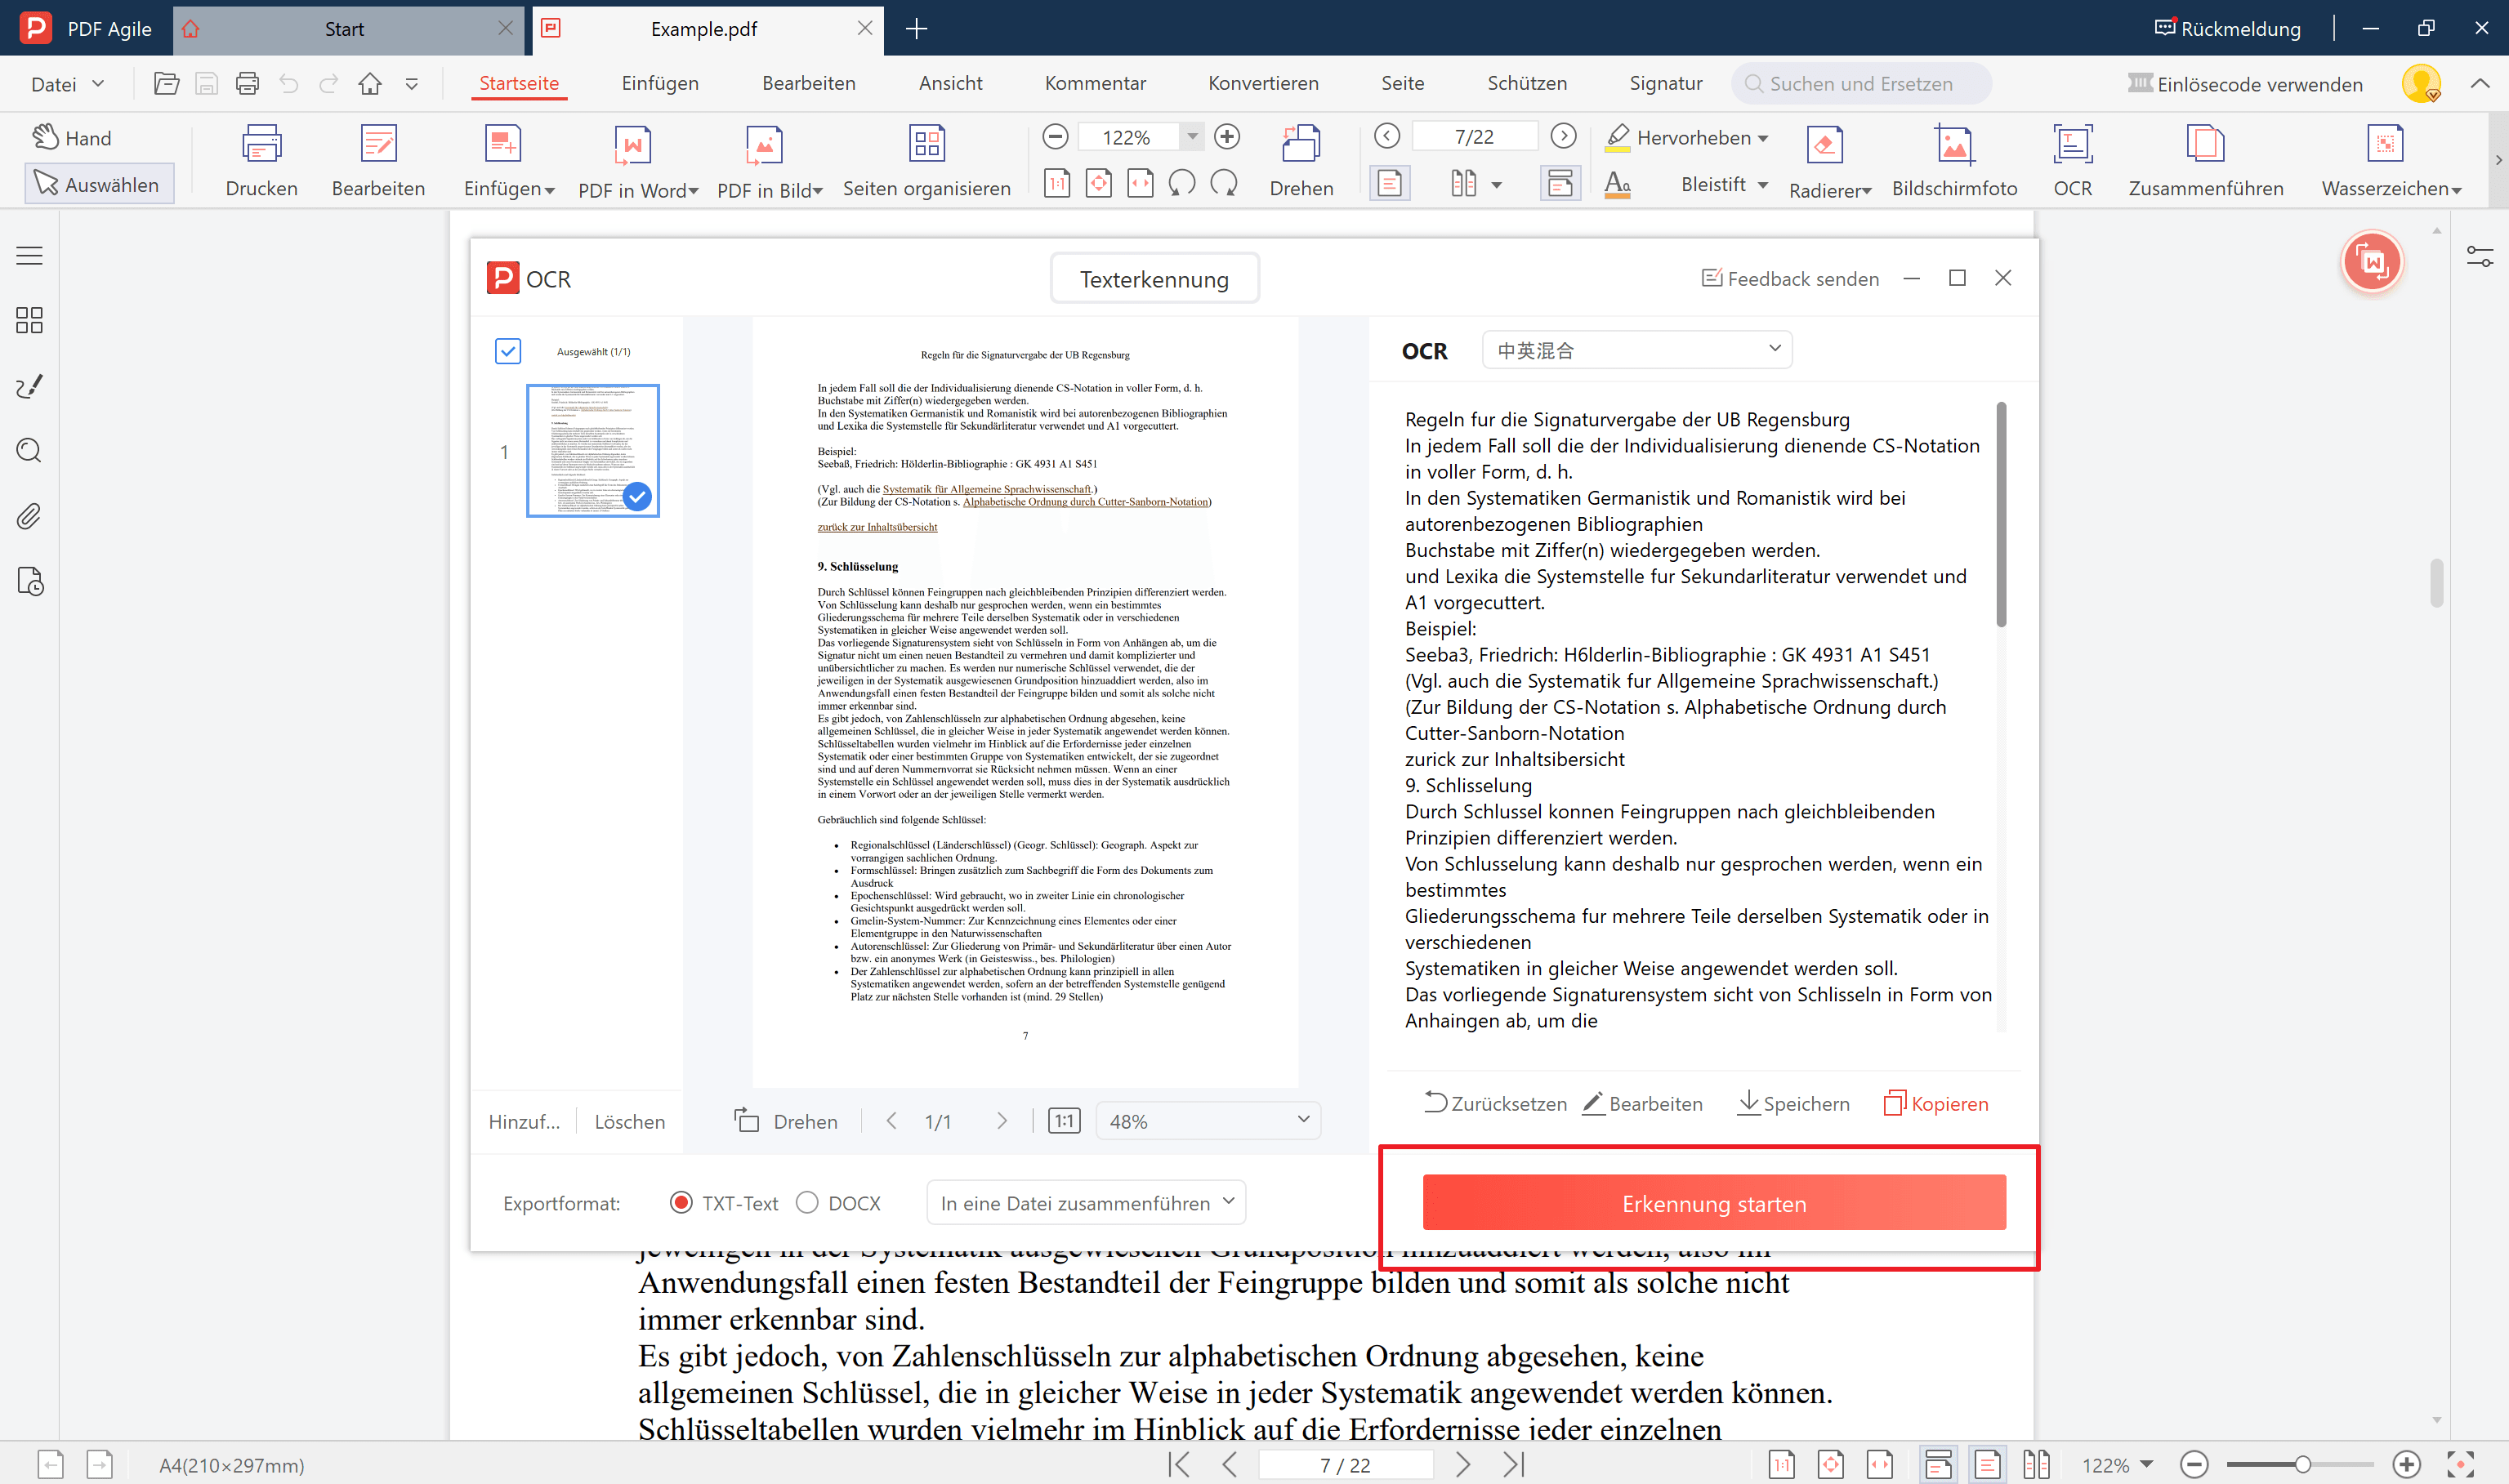Expand the 122% zoom dropdown in ribbon
The width and height of the screenshot is (2509, 1484).
coord(1192,137)
